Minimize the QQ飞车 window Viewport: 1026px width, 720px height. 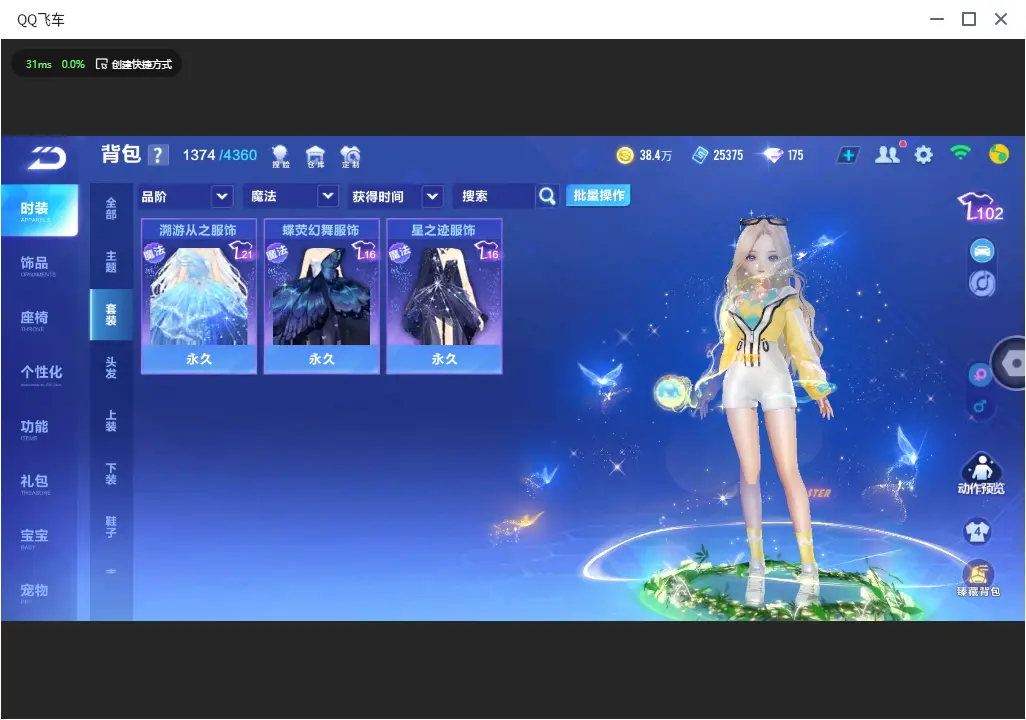[x=937, y=20]
